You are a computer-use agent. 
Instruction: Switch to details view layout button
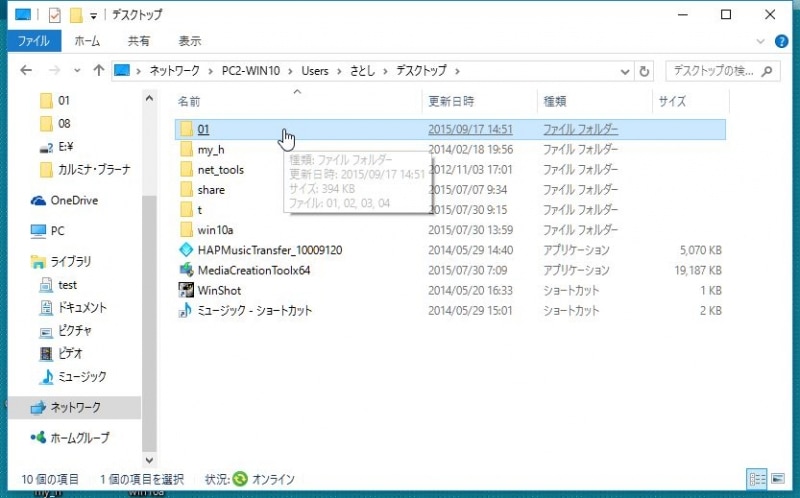pos(757,479)
